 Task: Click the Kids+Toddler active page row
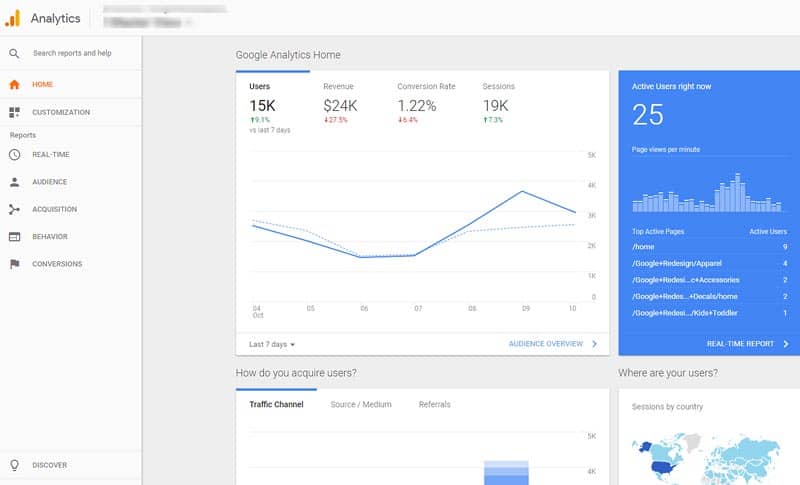pos(709,313)
